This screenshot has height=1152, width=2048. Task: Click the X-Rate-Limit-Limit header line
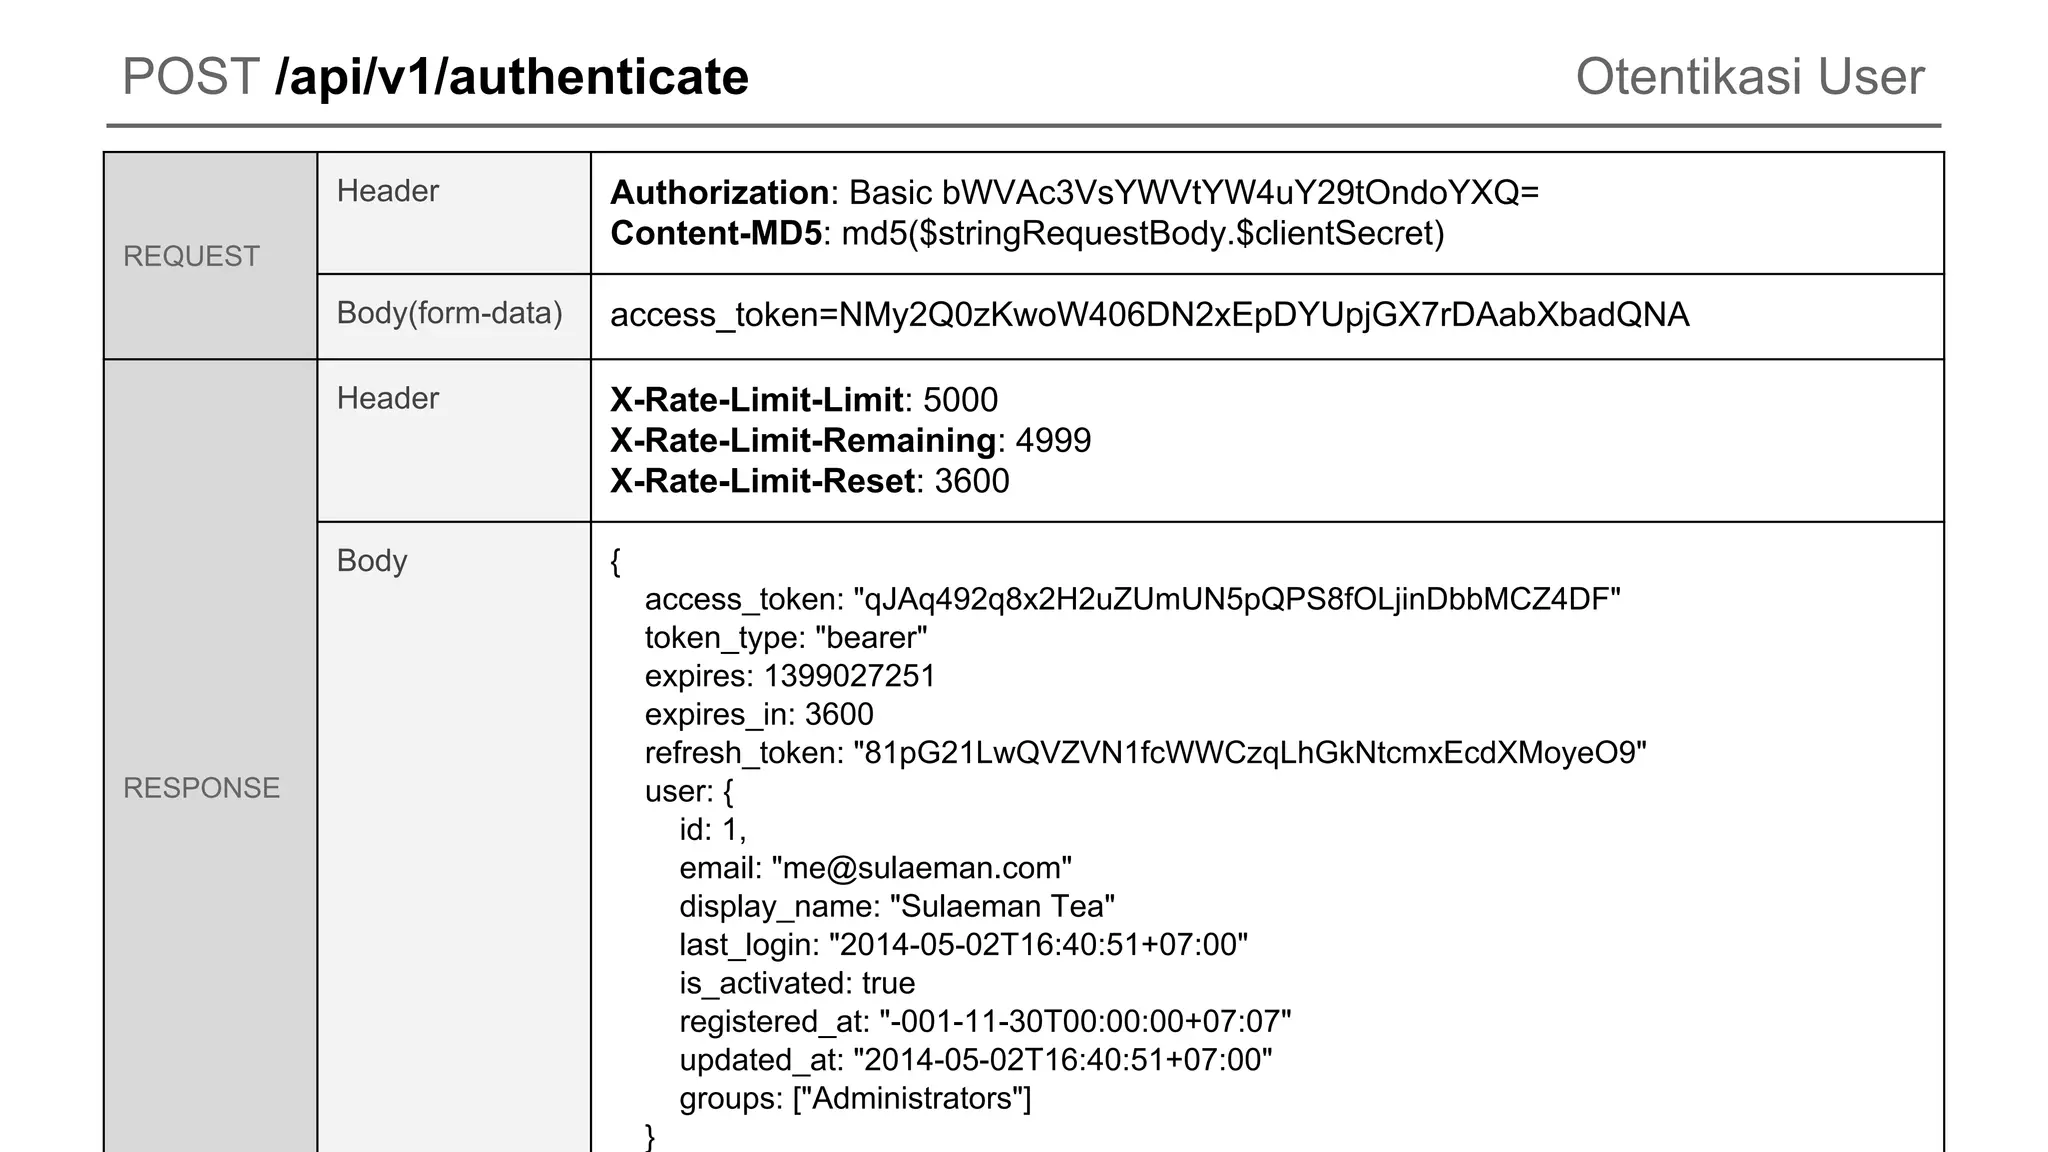[x=803, y=400]
